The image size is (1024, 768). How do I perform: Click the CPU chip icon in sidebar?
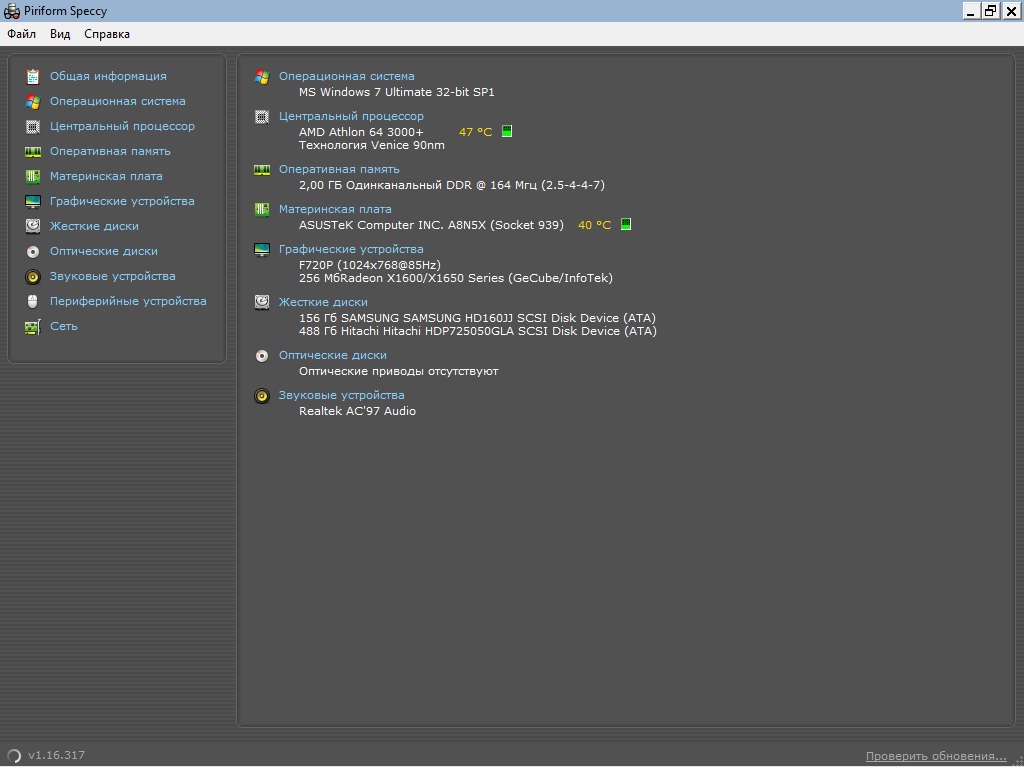click(x=33, y=127)
